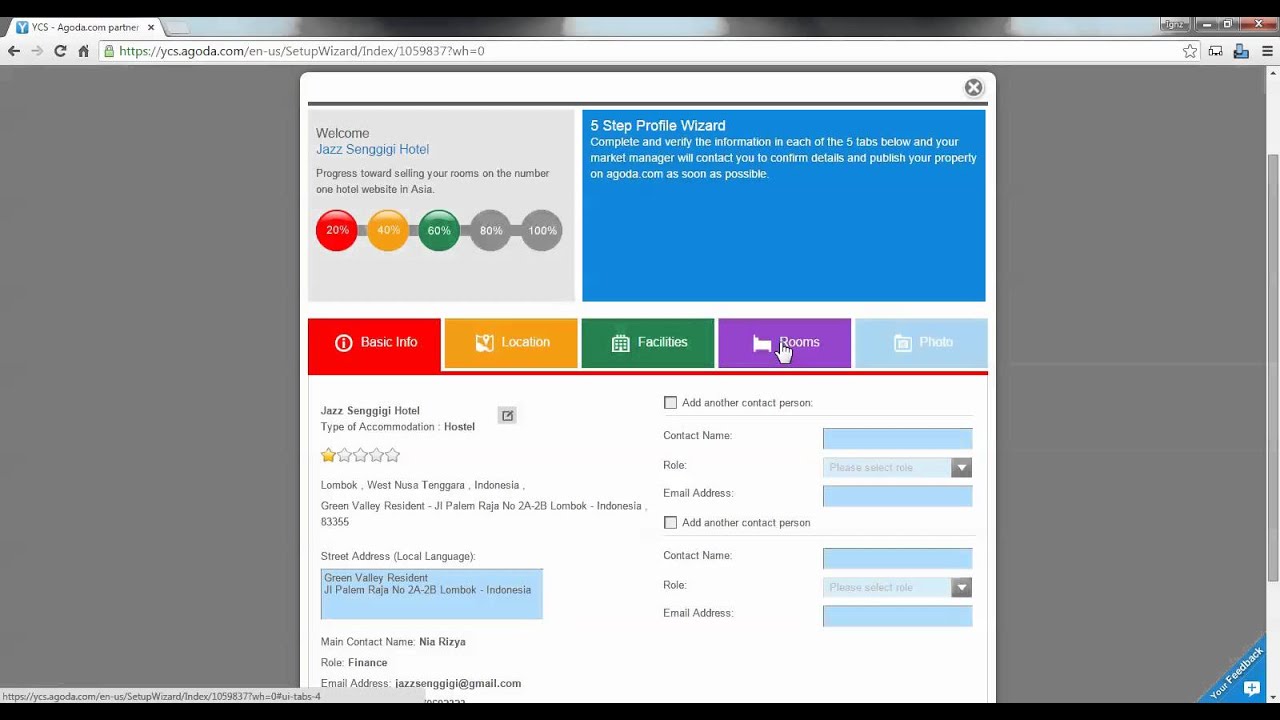Click the 60% progress circle
The image size is (1280, 720).
pos(439,230)
